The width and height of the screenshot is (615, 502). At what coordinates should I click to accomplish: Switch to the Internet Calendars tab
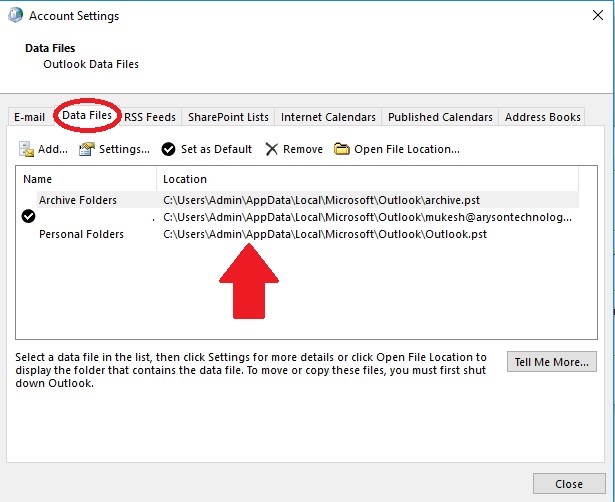pos(328,117)
